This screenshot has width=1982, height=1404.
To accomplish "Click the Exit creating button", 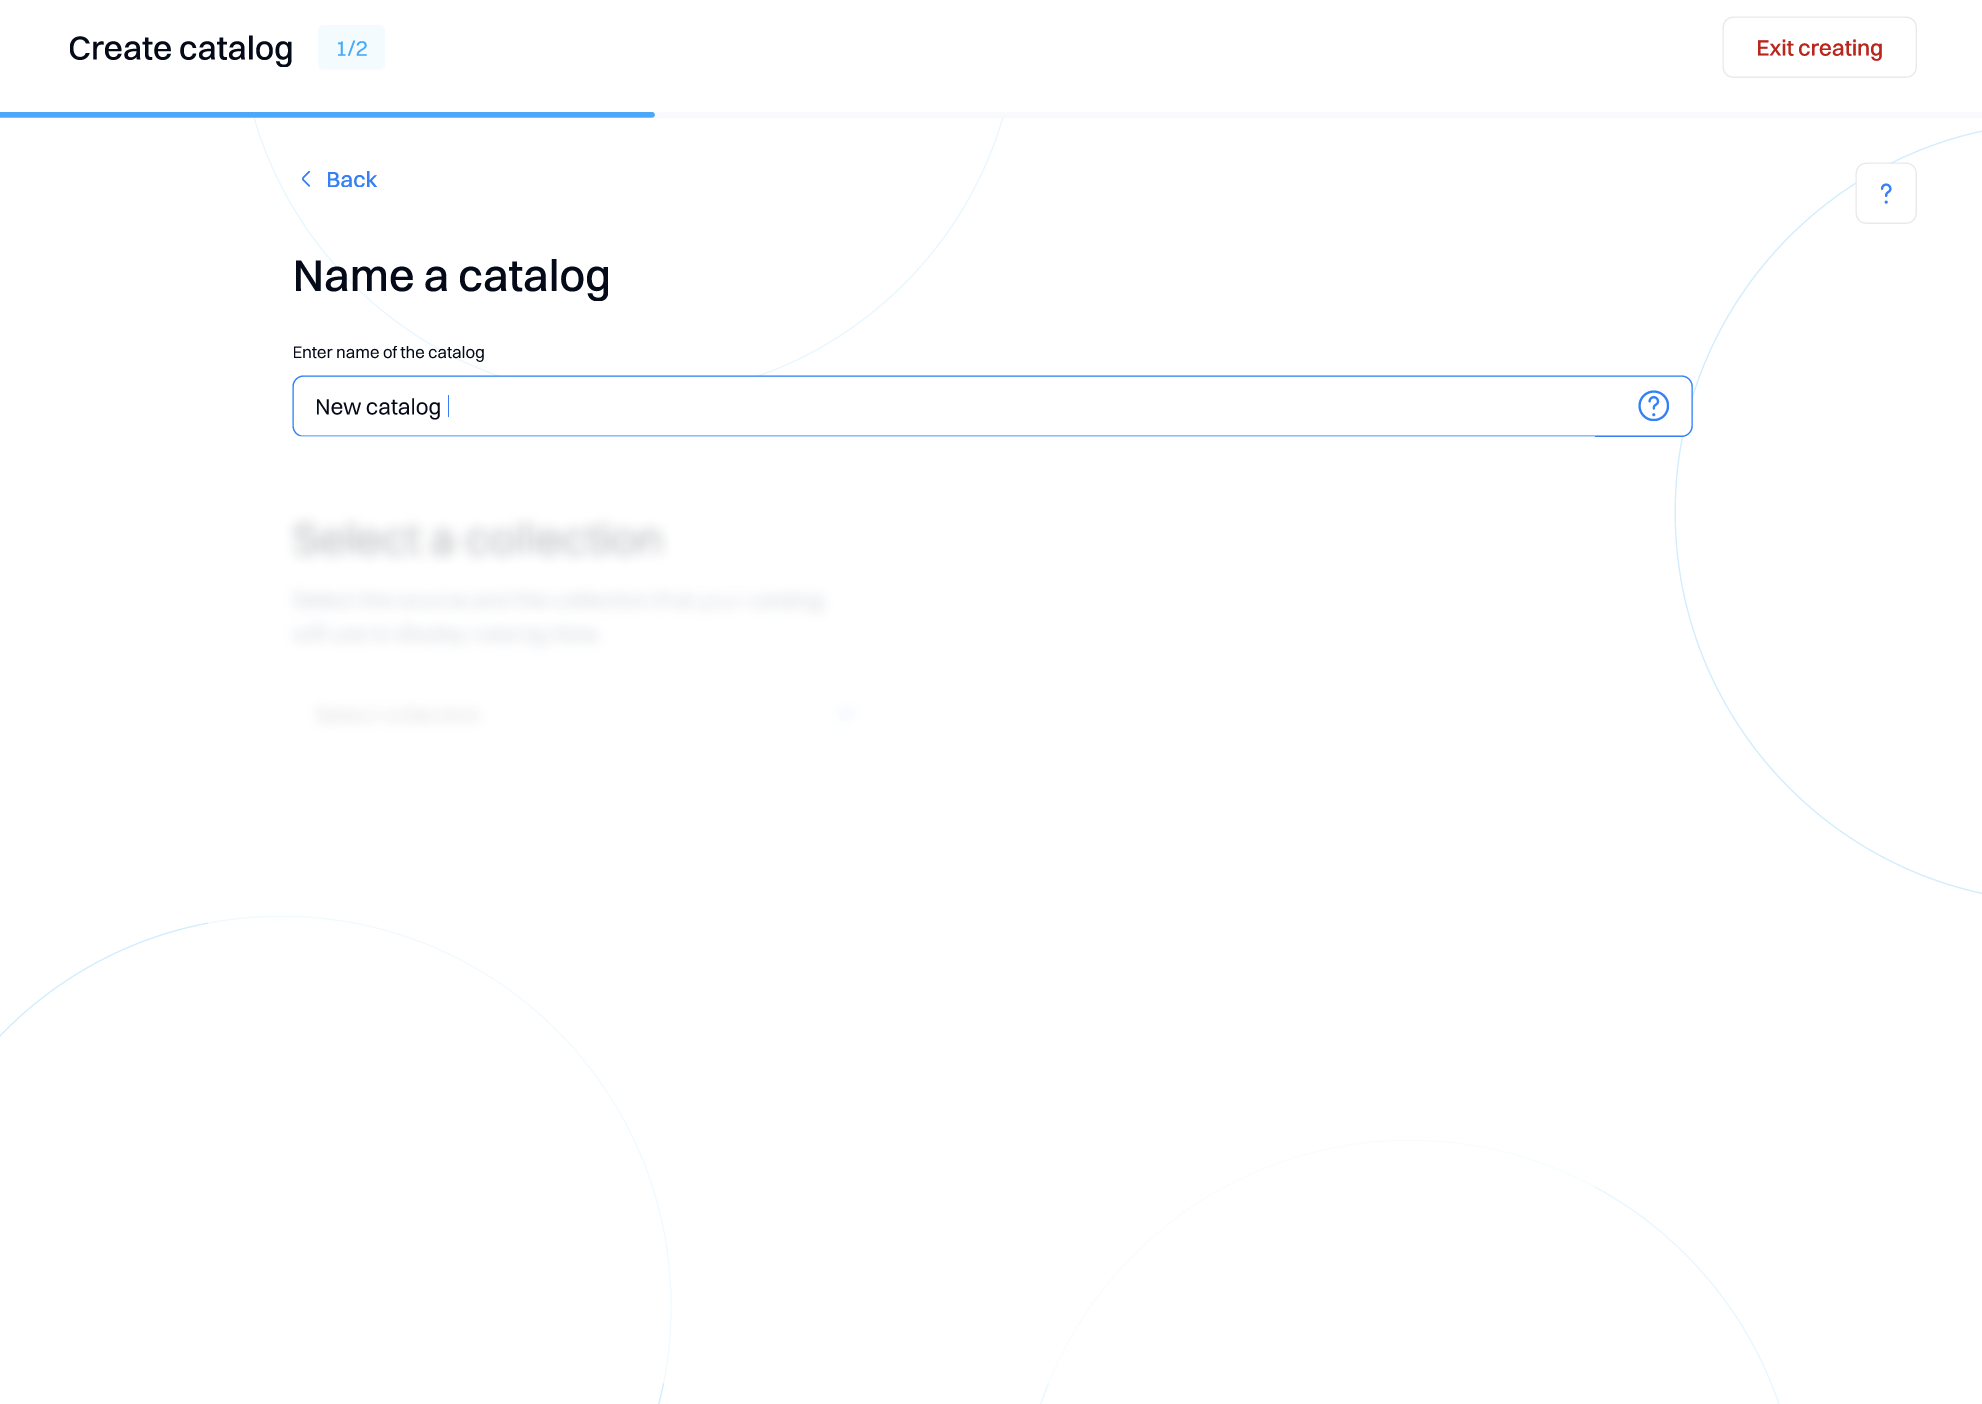I will 1818,48.
